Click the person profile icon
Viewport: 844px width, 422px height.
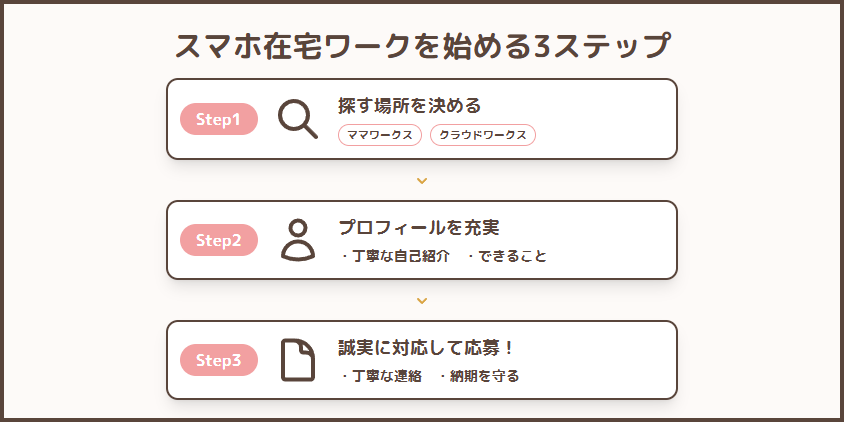pos(298,240)
